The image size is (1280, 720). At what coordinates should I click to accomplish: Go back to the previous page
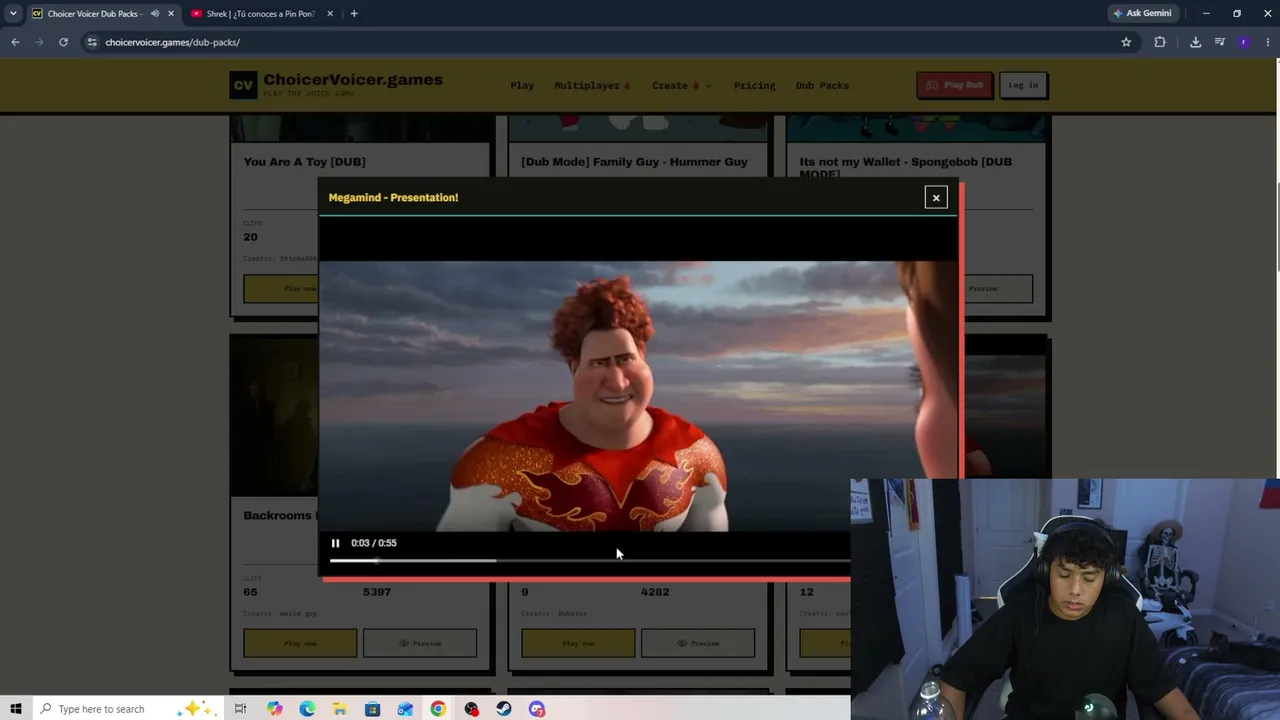tap(15, 42)
